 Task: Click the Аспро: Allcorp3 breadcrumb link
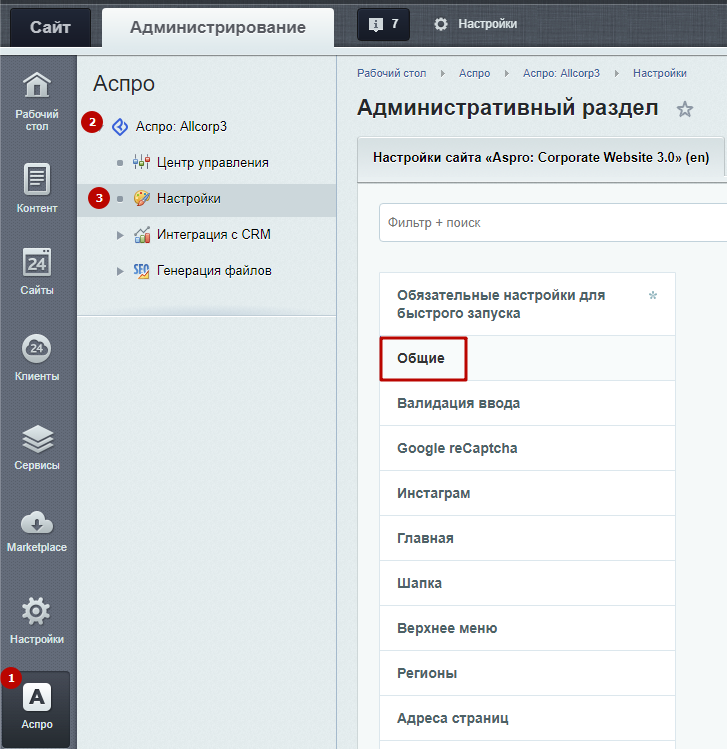point(561,73)
